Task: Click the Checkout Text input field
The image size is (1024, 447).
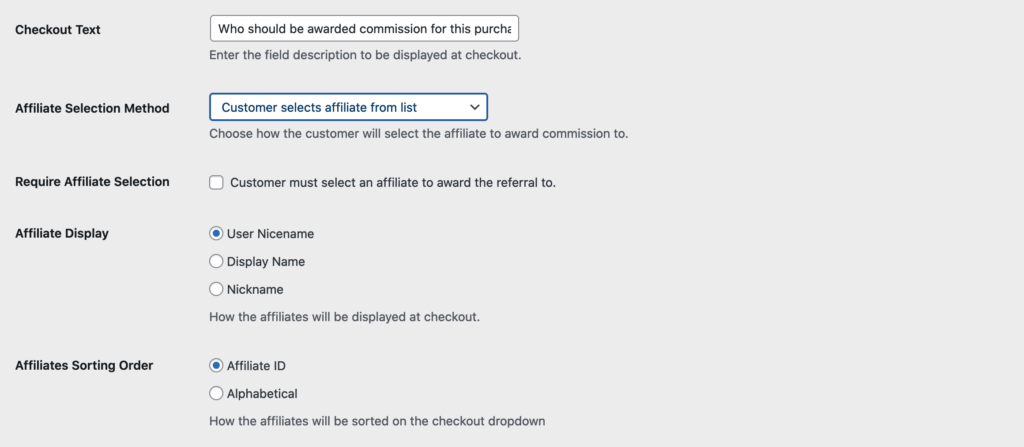Action: tap(364, 29)
